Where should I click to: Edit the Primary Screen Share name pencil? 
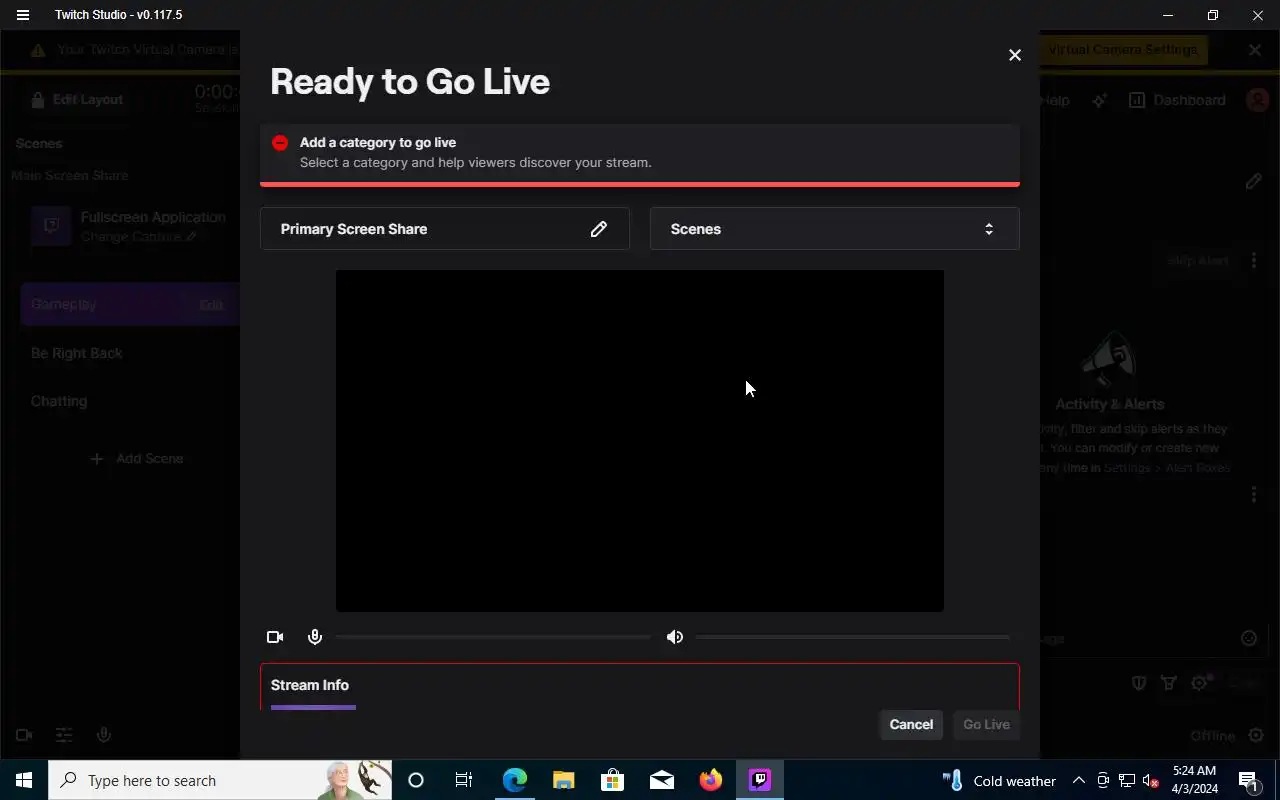[598, 229]
